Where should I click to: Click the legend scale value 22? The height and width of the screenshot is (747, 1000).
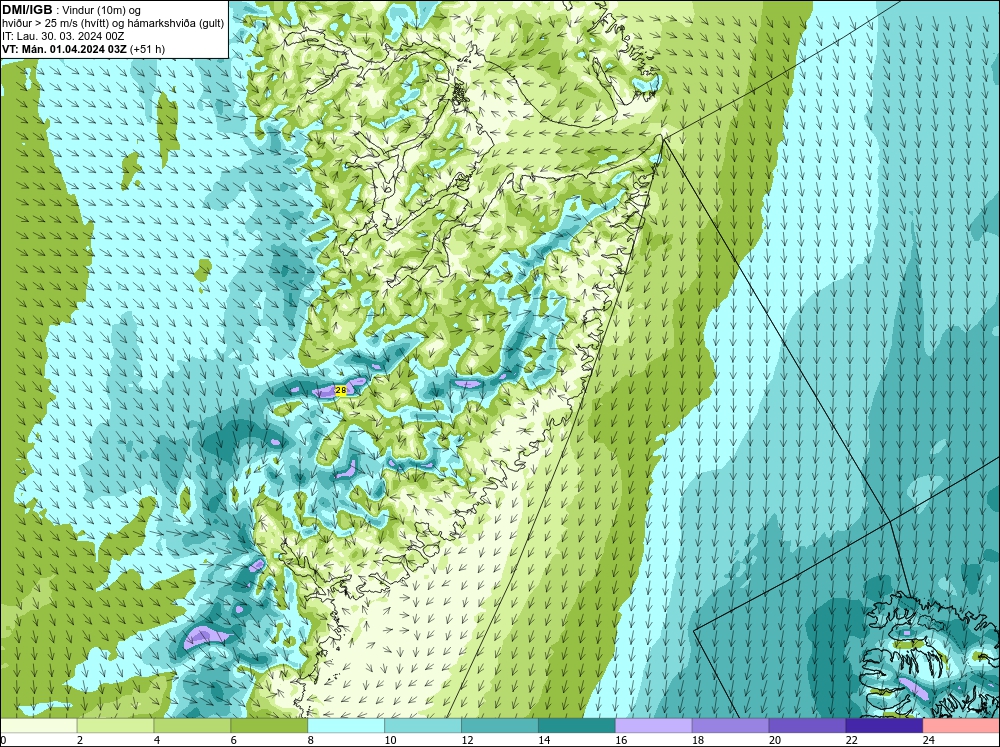[851, 740]
